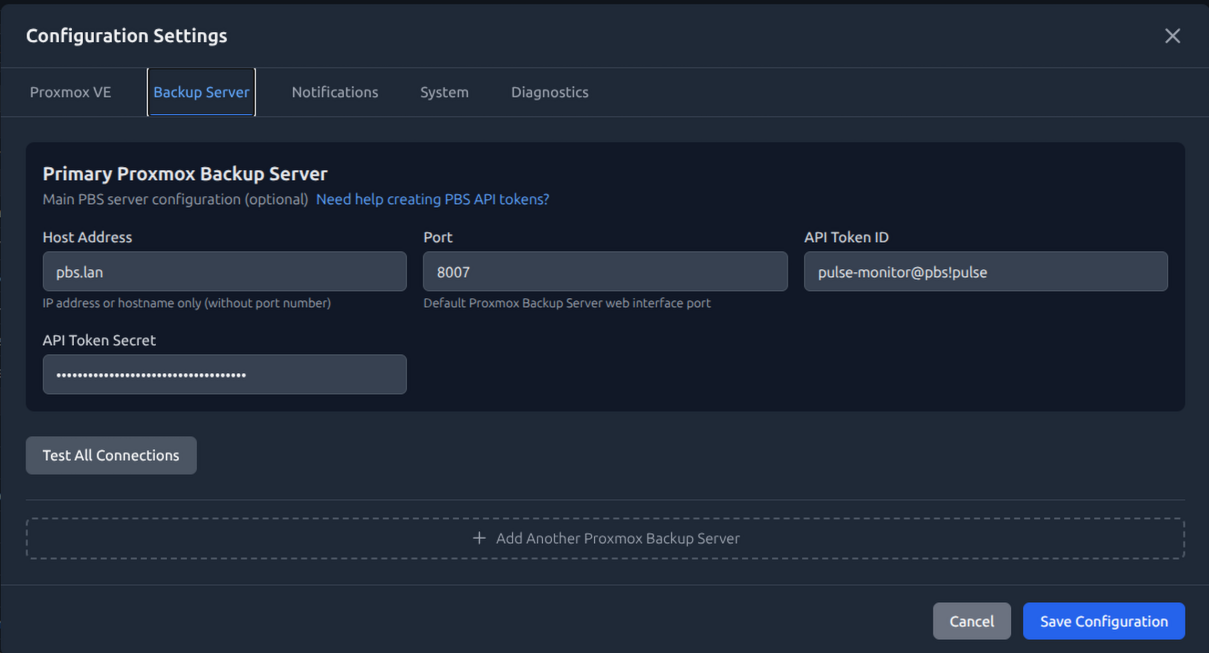
Task: Click into the API Token ID field
Action: pyautogui.click(x=985, y=272)
